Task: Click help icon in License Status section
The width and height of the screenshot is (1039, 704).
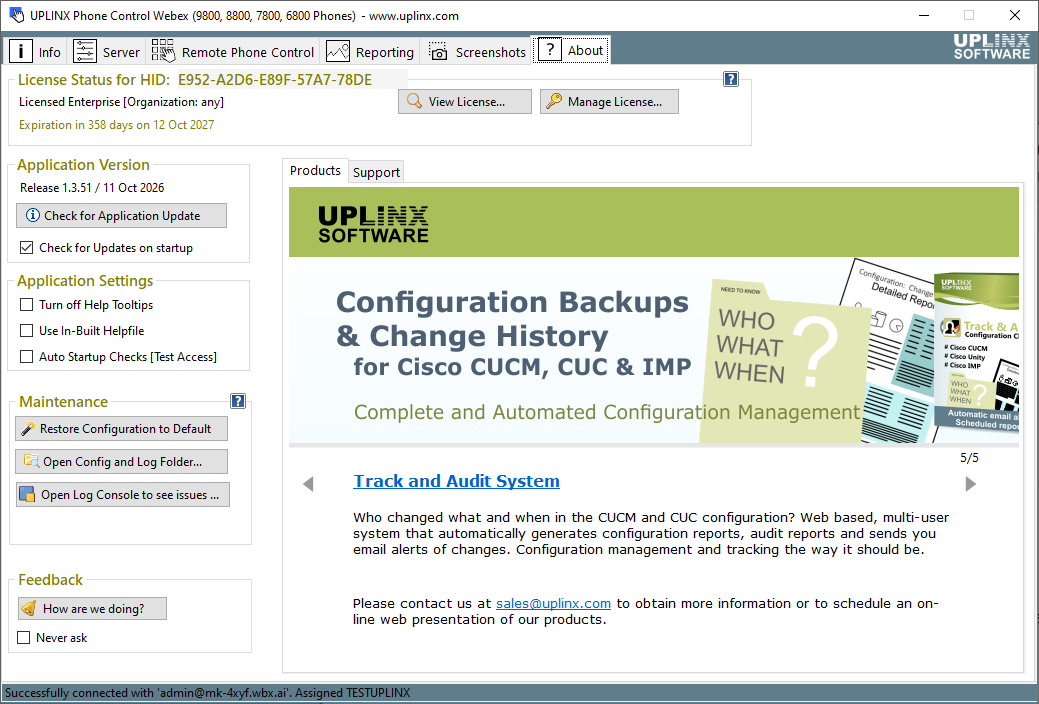Action: click(730, 80)
